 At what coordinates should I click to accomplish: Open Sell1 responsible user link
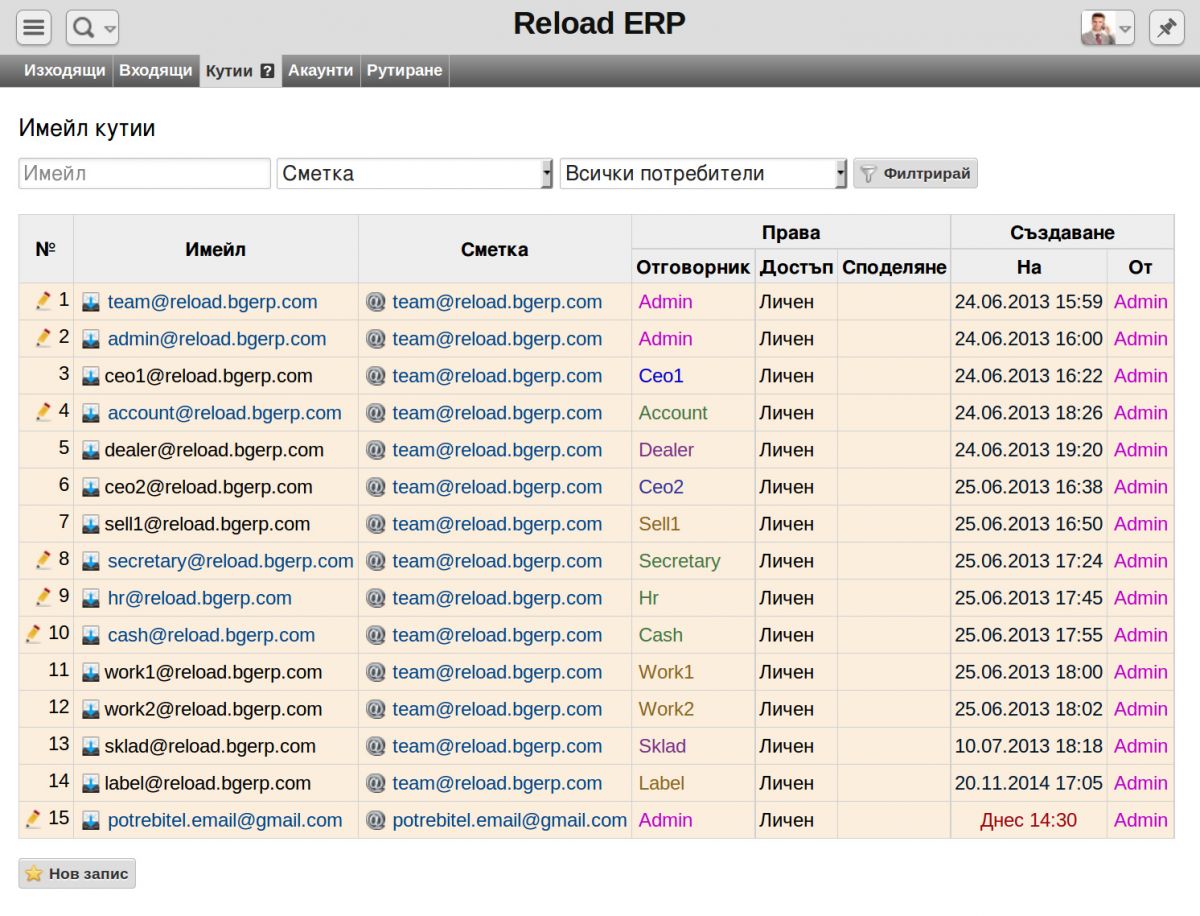[659, 524]
